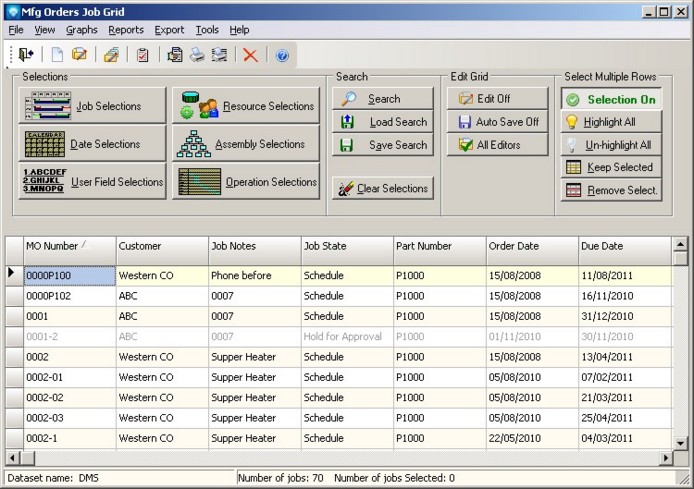
Task: Open help with the blue question icon
Action: coord(282,55)
